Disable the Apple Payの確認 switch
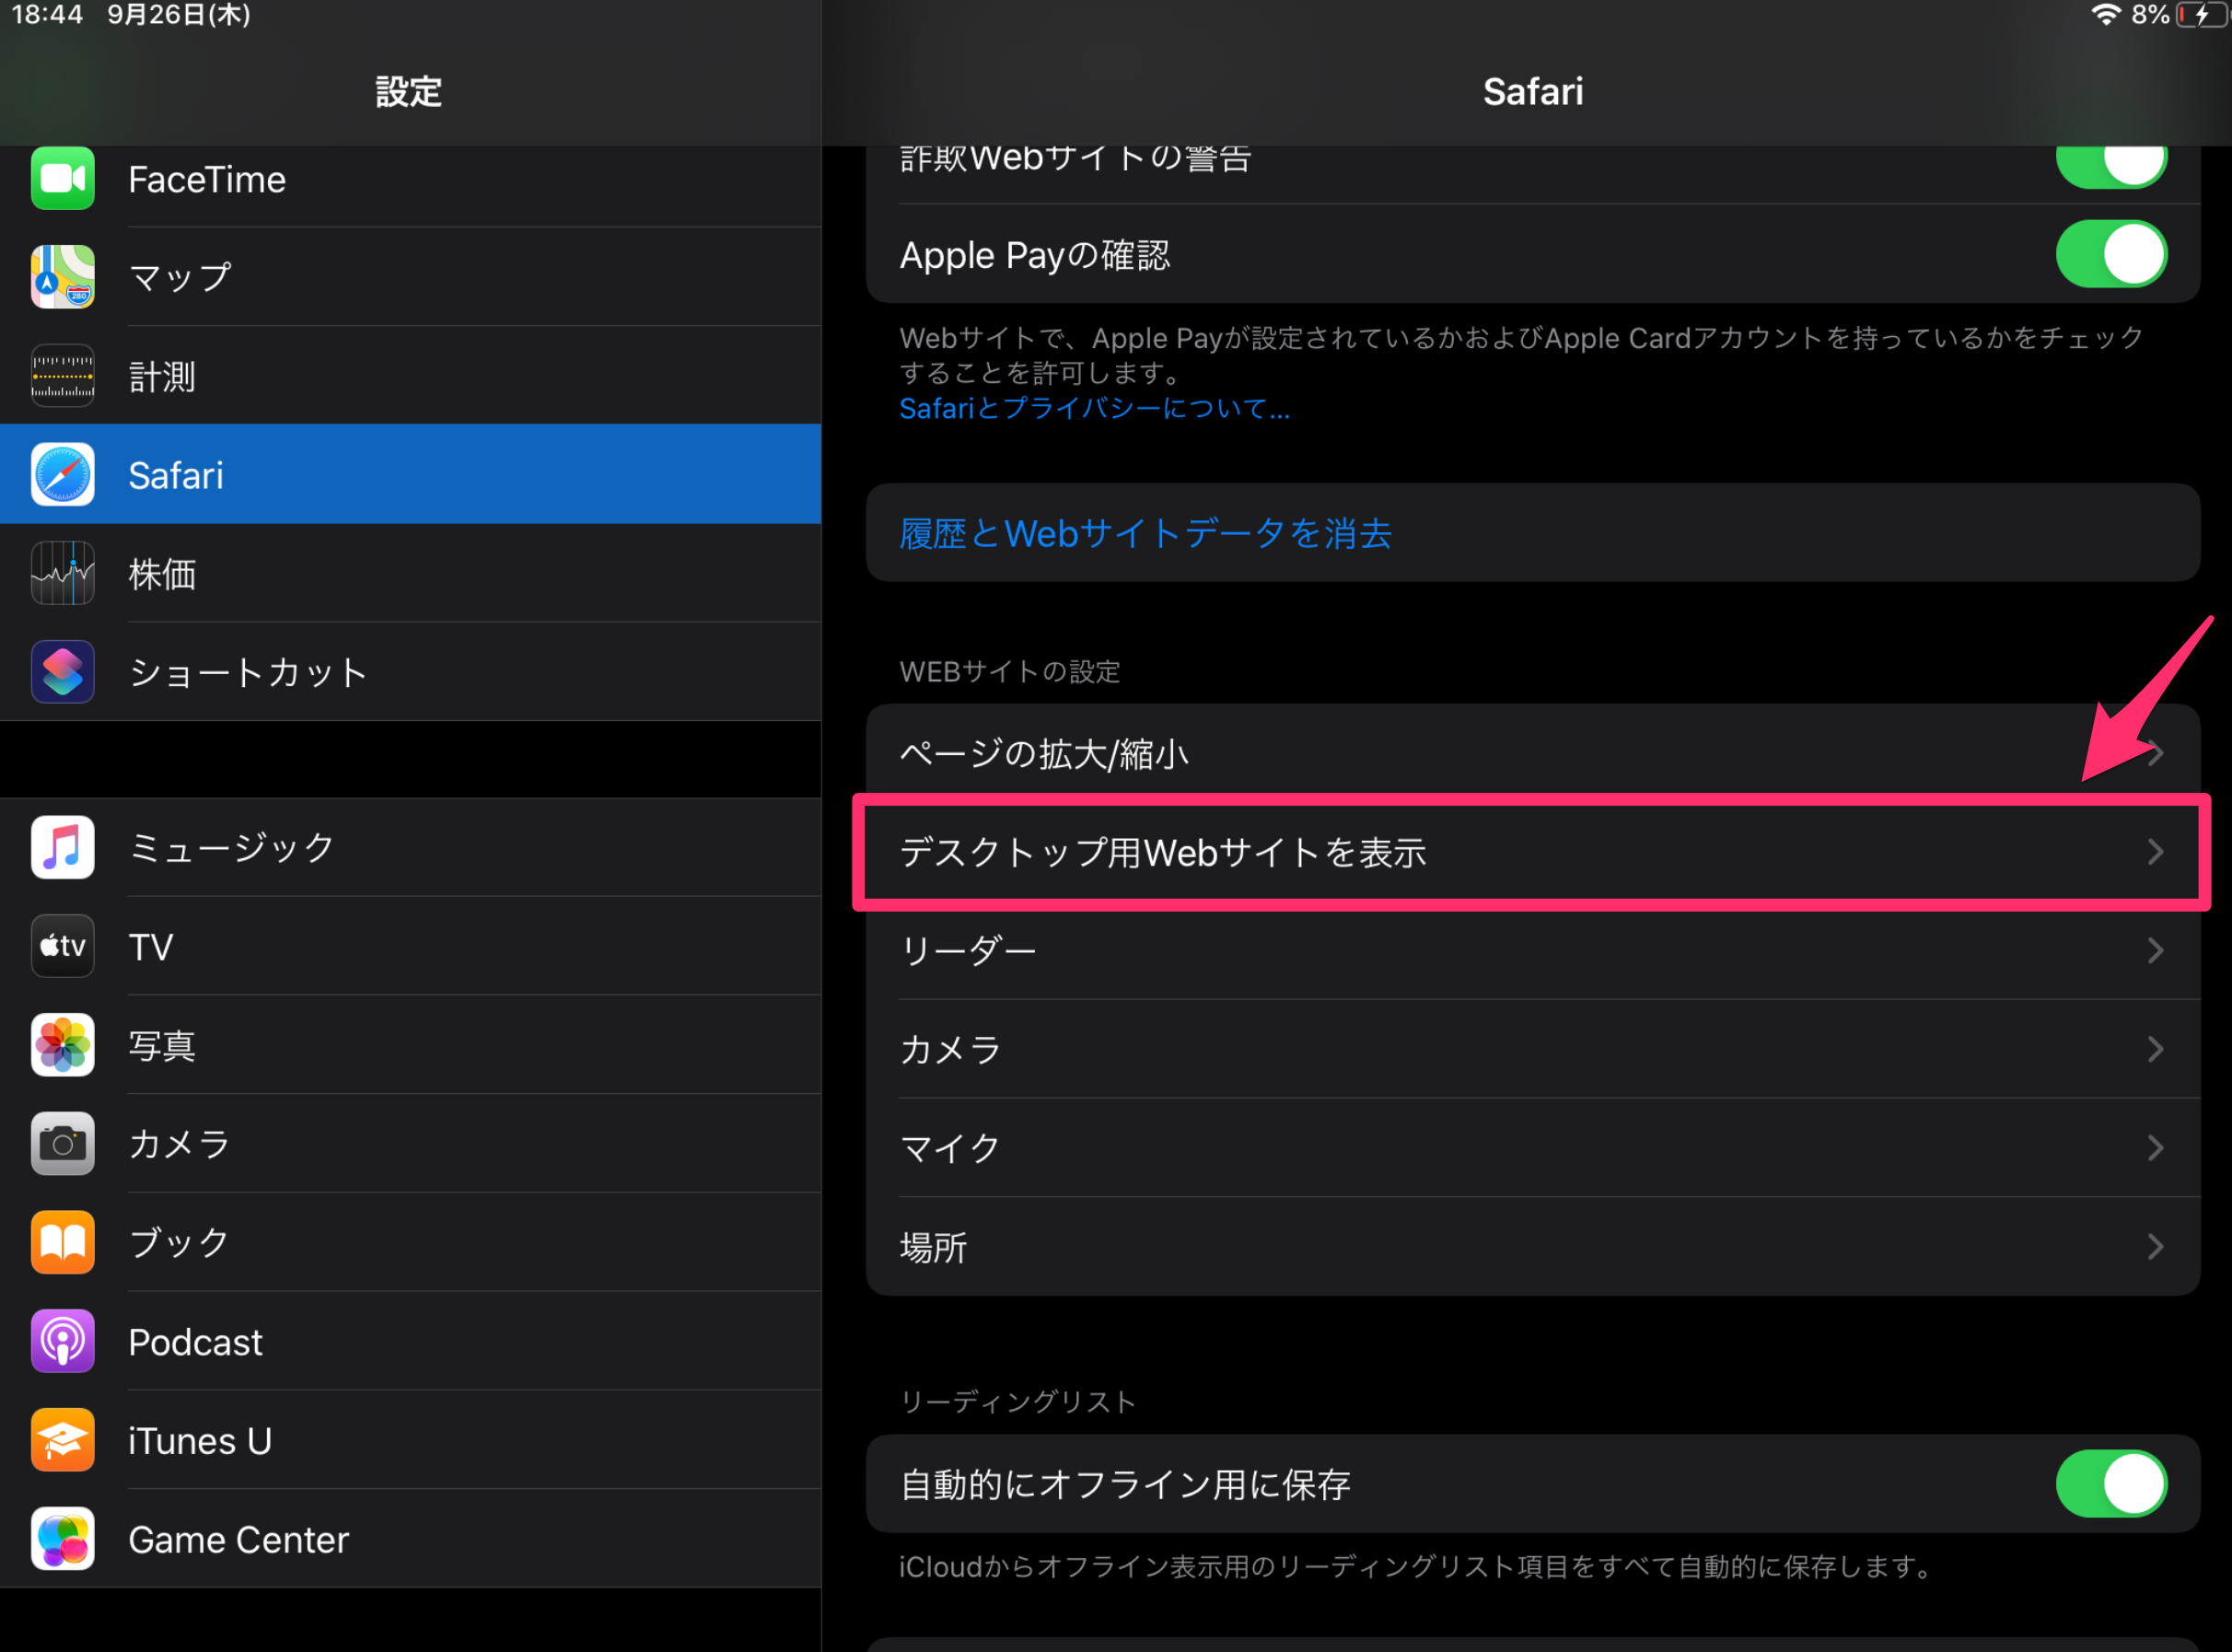 (x=2111, y=254)
